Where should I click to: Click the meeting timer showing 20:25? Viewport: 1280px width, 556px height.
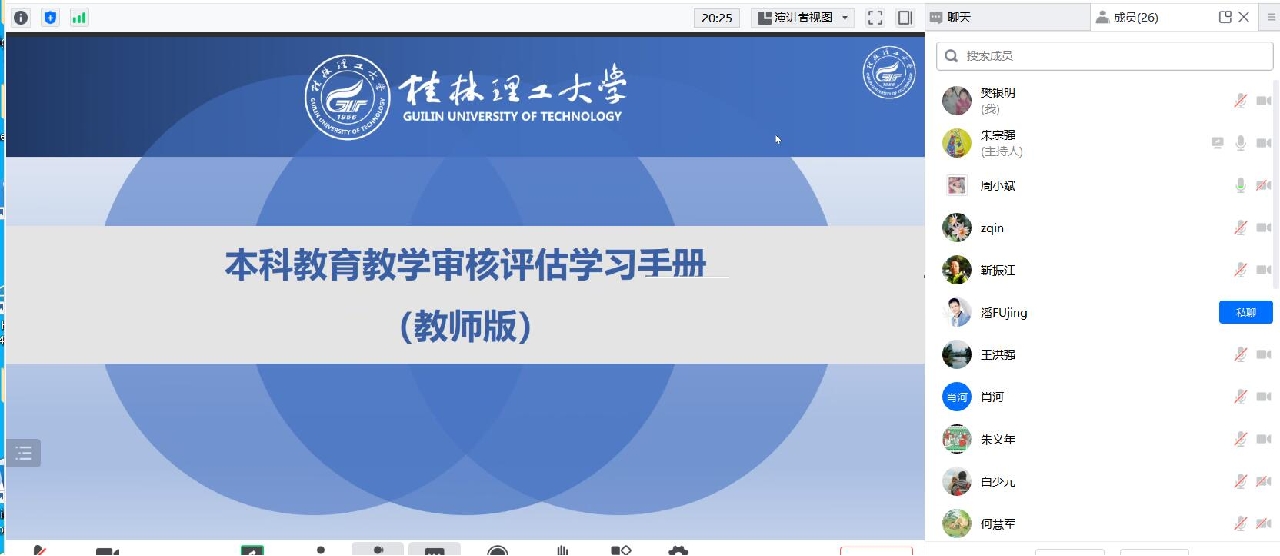pos(718,17)
